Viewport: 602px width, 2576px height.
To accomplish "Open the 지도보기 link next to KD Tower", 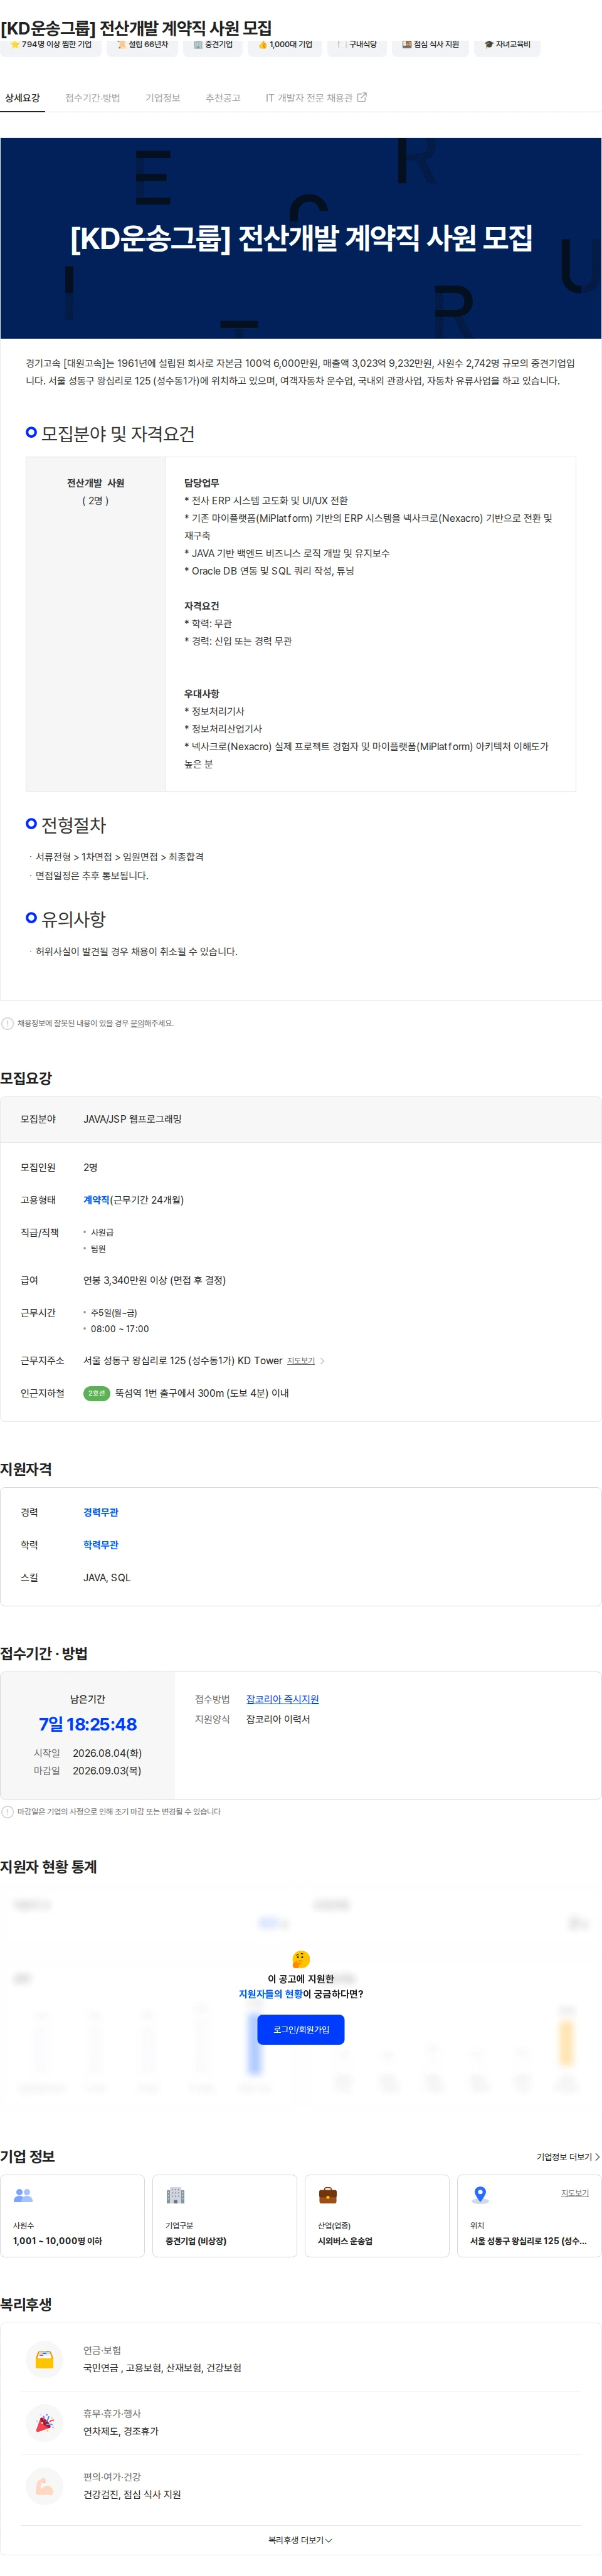I will (301, 1361).
